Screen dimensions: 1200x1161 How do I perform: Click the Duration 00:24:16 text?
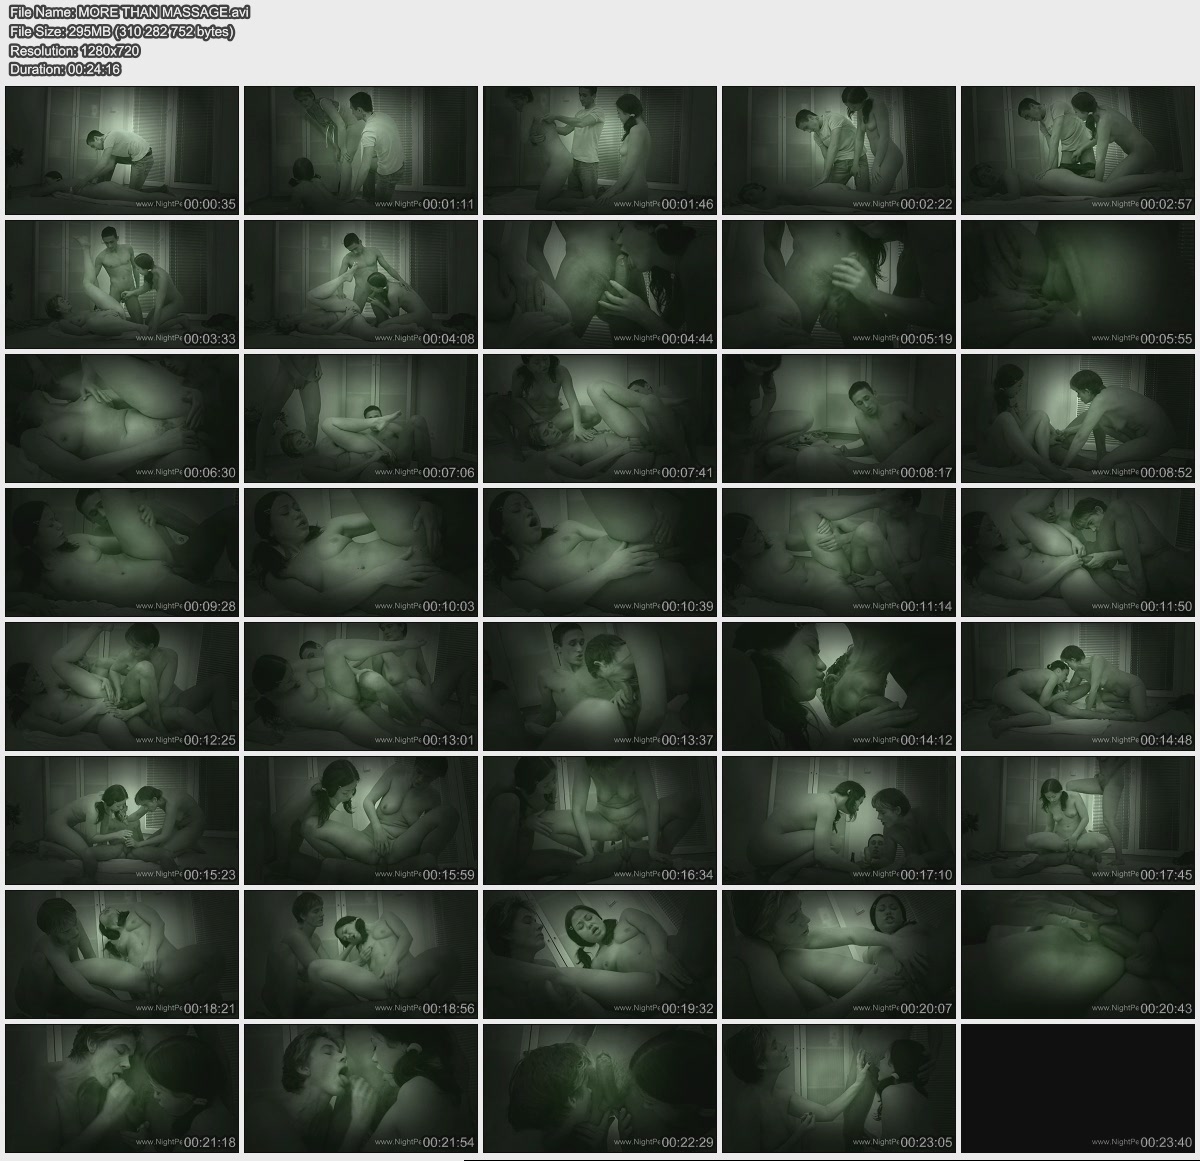pos(65,69)
